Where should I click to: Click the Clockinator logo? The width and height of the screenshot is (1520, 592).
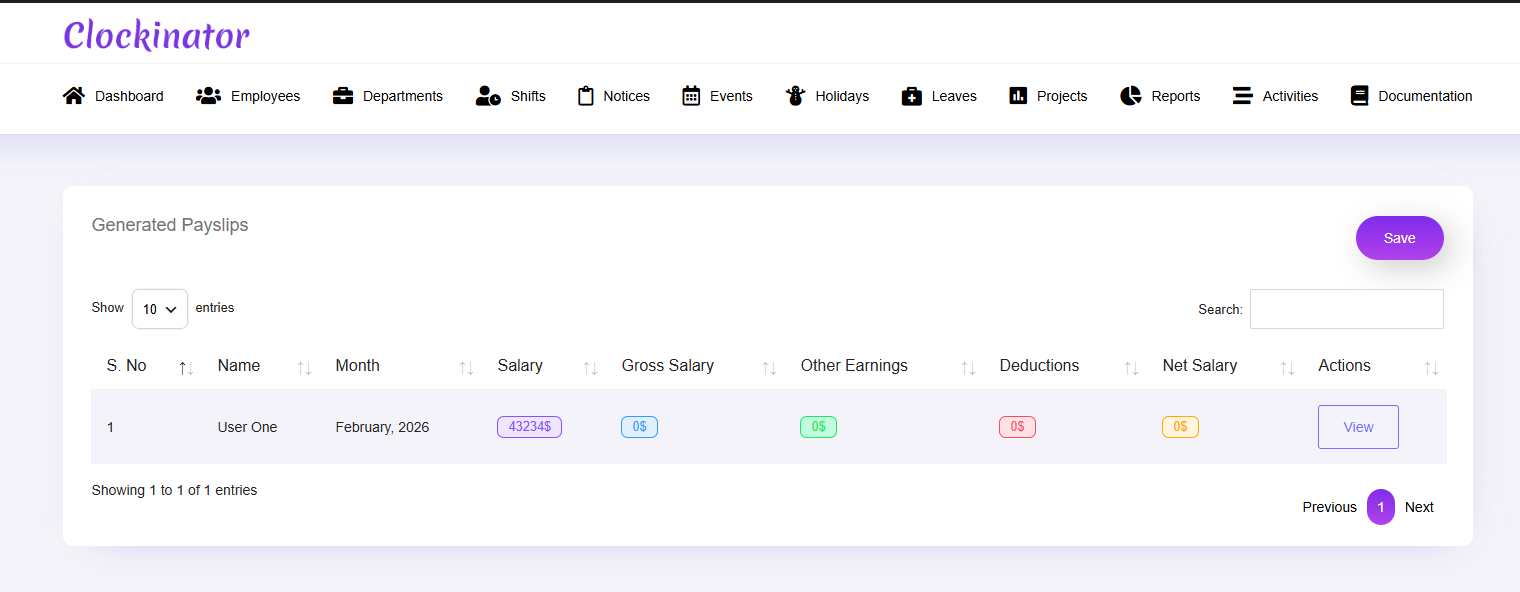[x=157, y=35]
